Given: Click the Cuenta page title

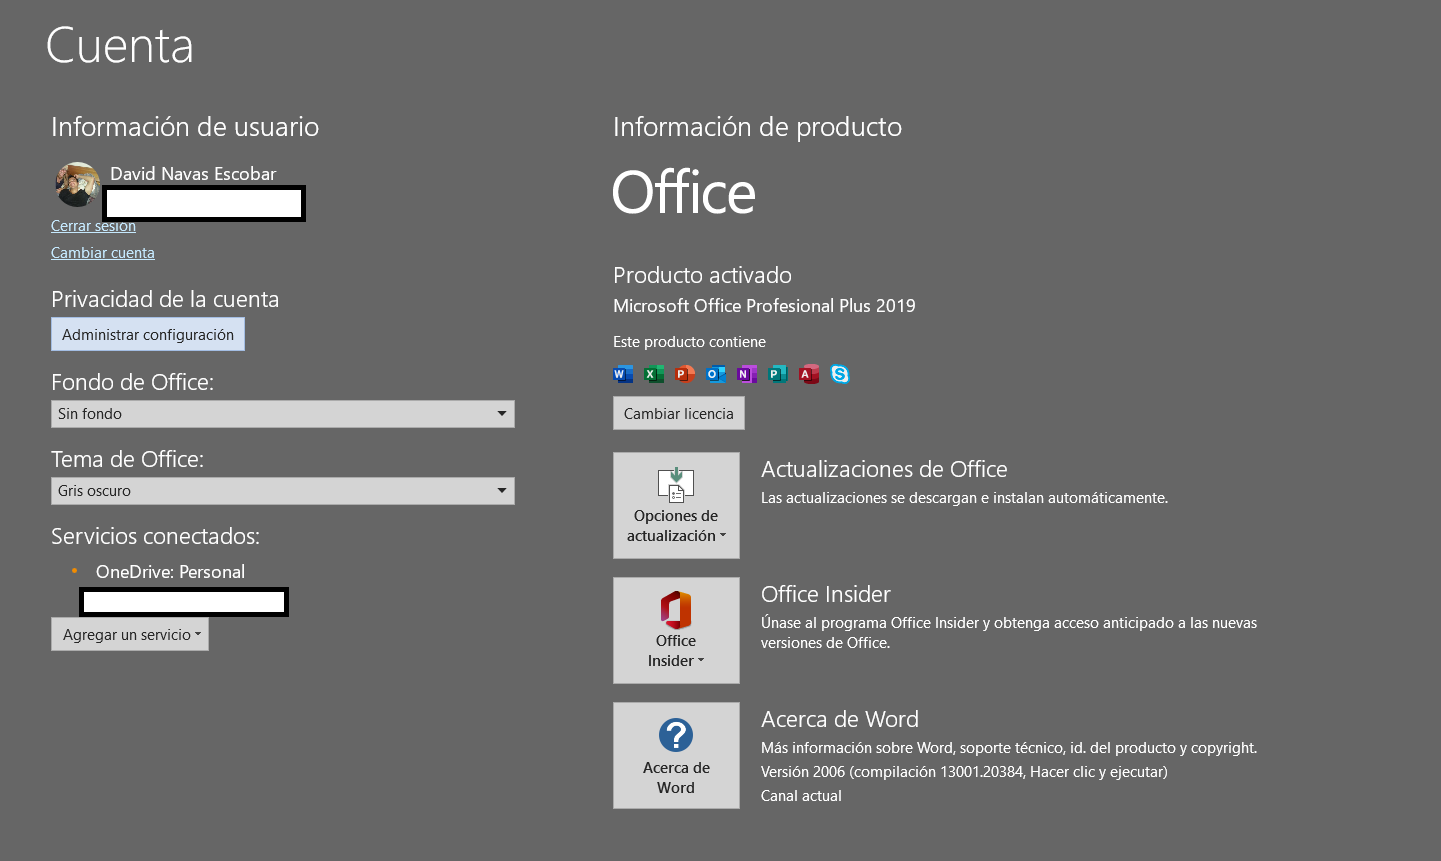Looking at the screenshot, I should pos(120,46).
